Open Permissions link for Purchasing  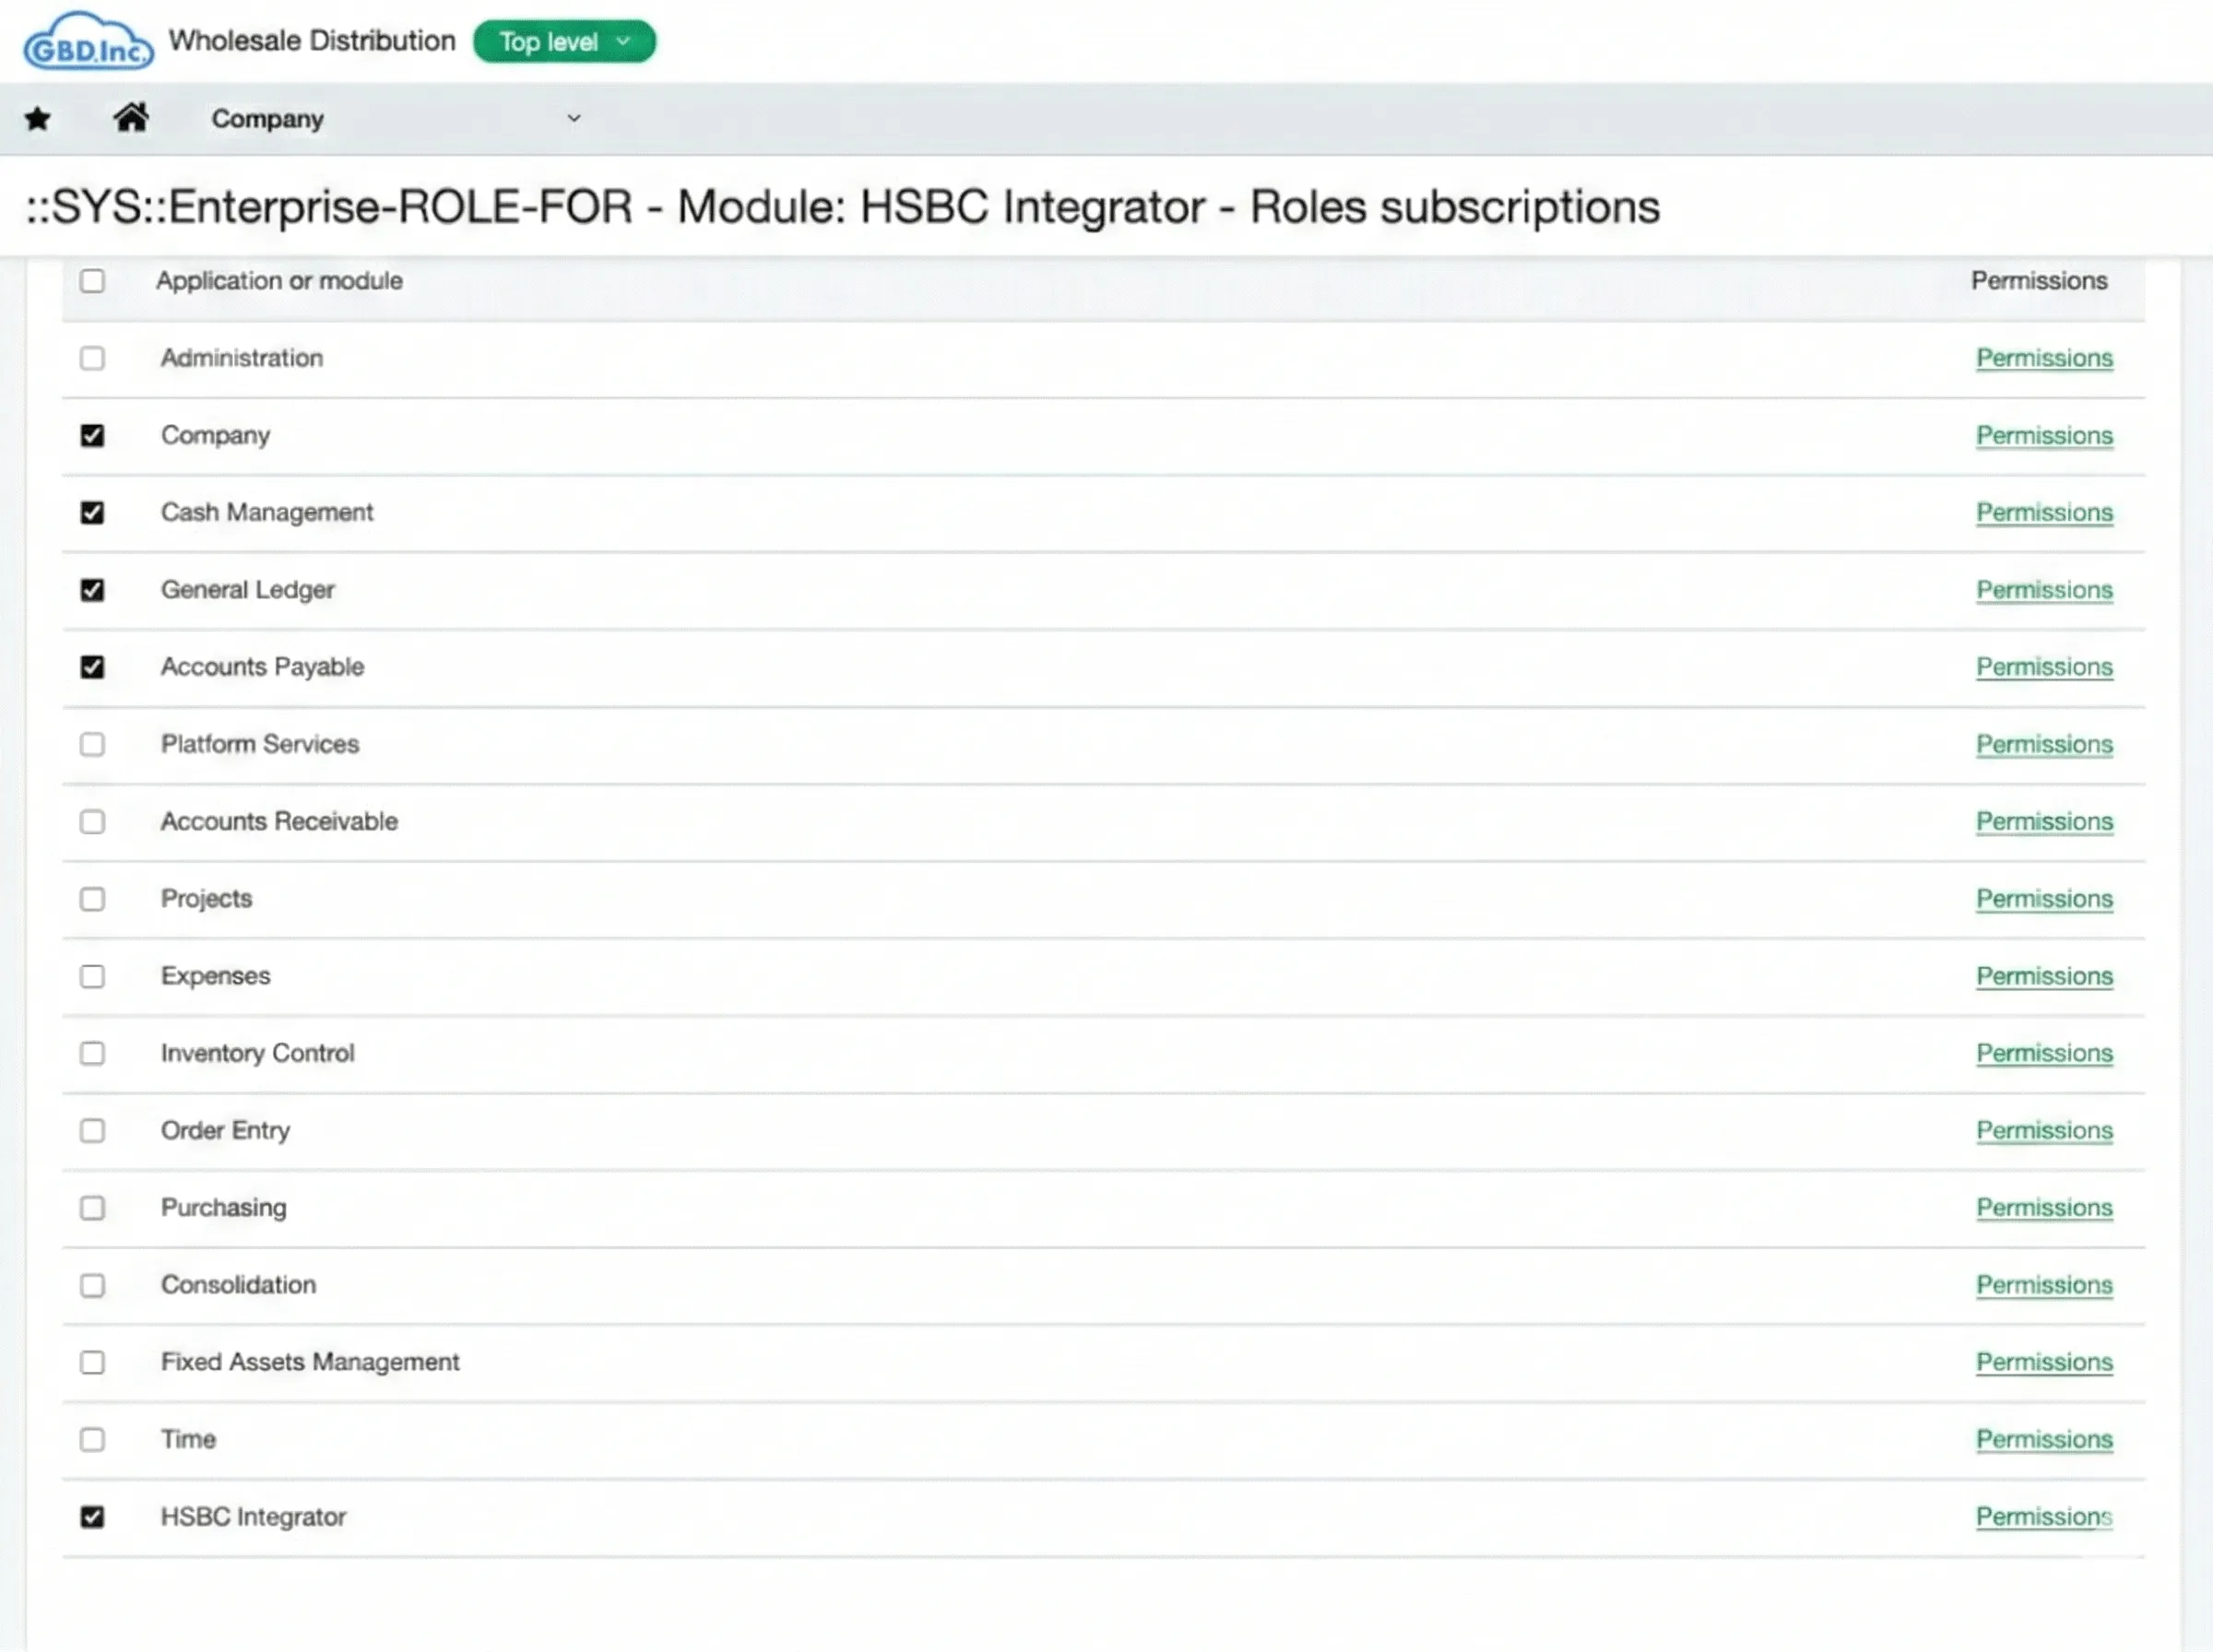2044,1208
